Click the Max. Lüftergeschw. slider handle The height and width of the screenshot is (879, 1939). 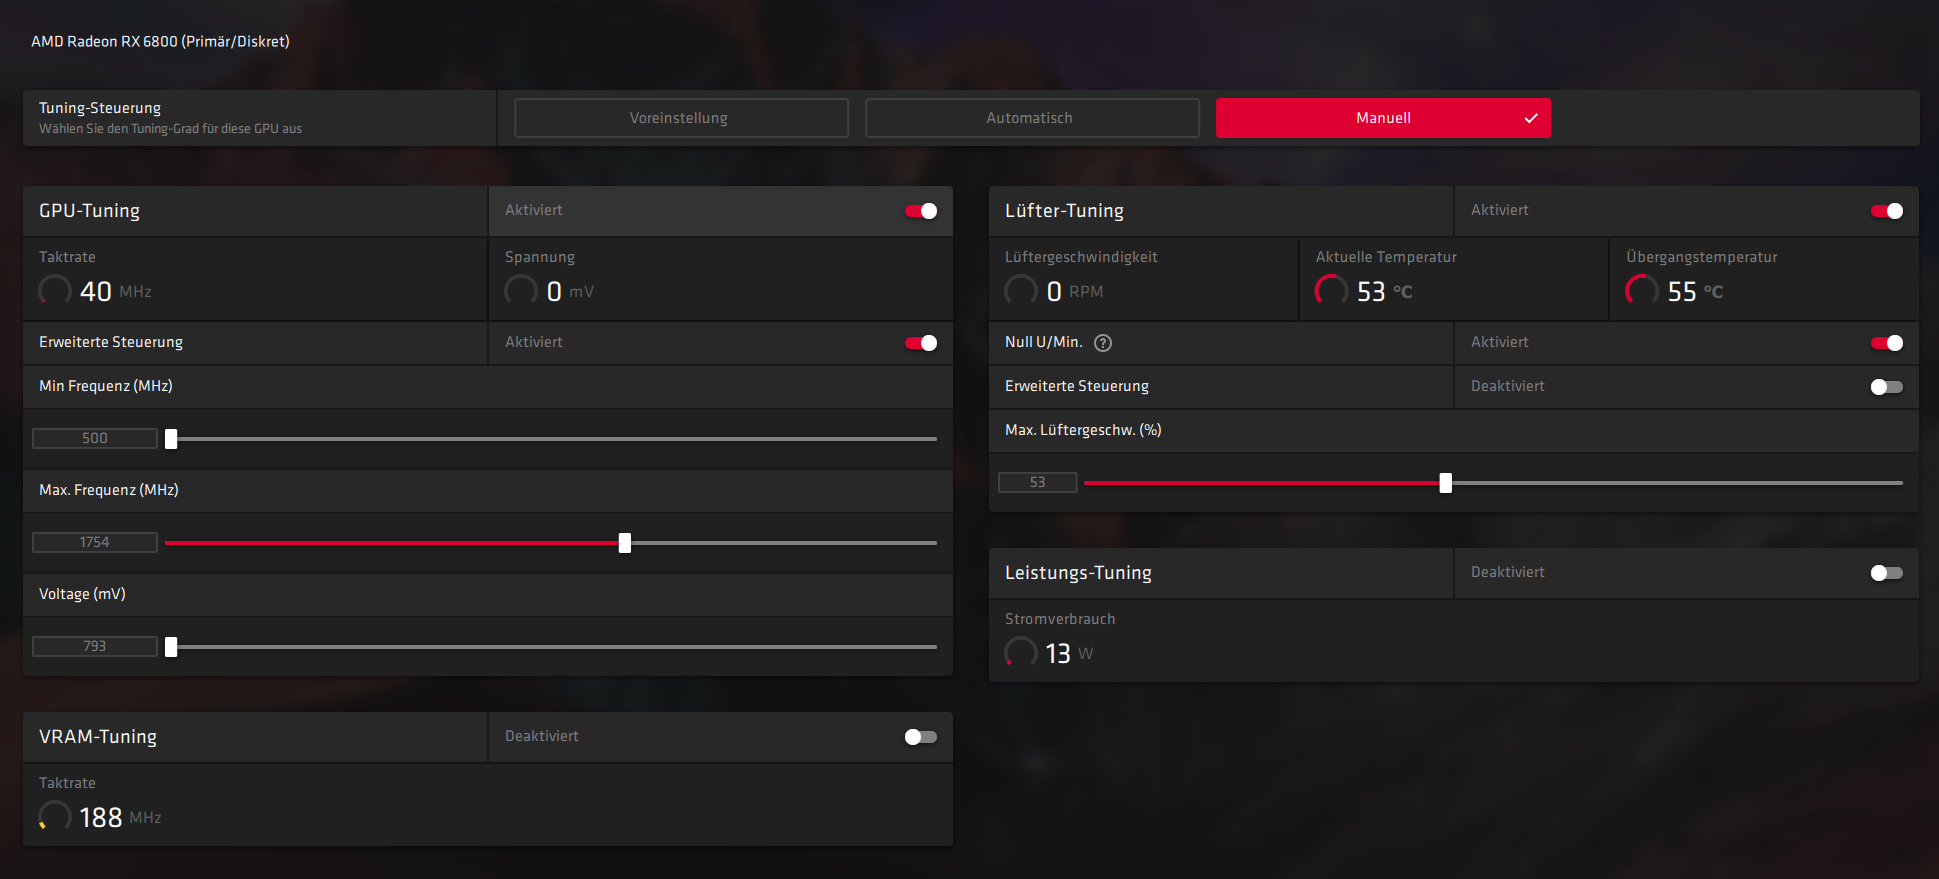[1445, 483]
